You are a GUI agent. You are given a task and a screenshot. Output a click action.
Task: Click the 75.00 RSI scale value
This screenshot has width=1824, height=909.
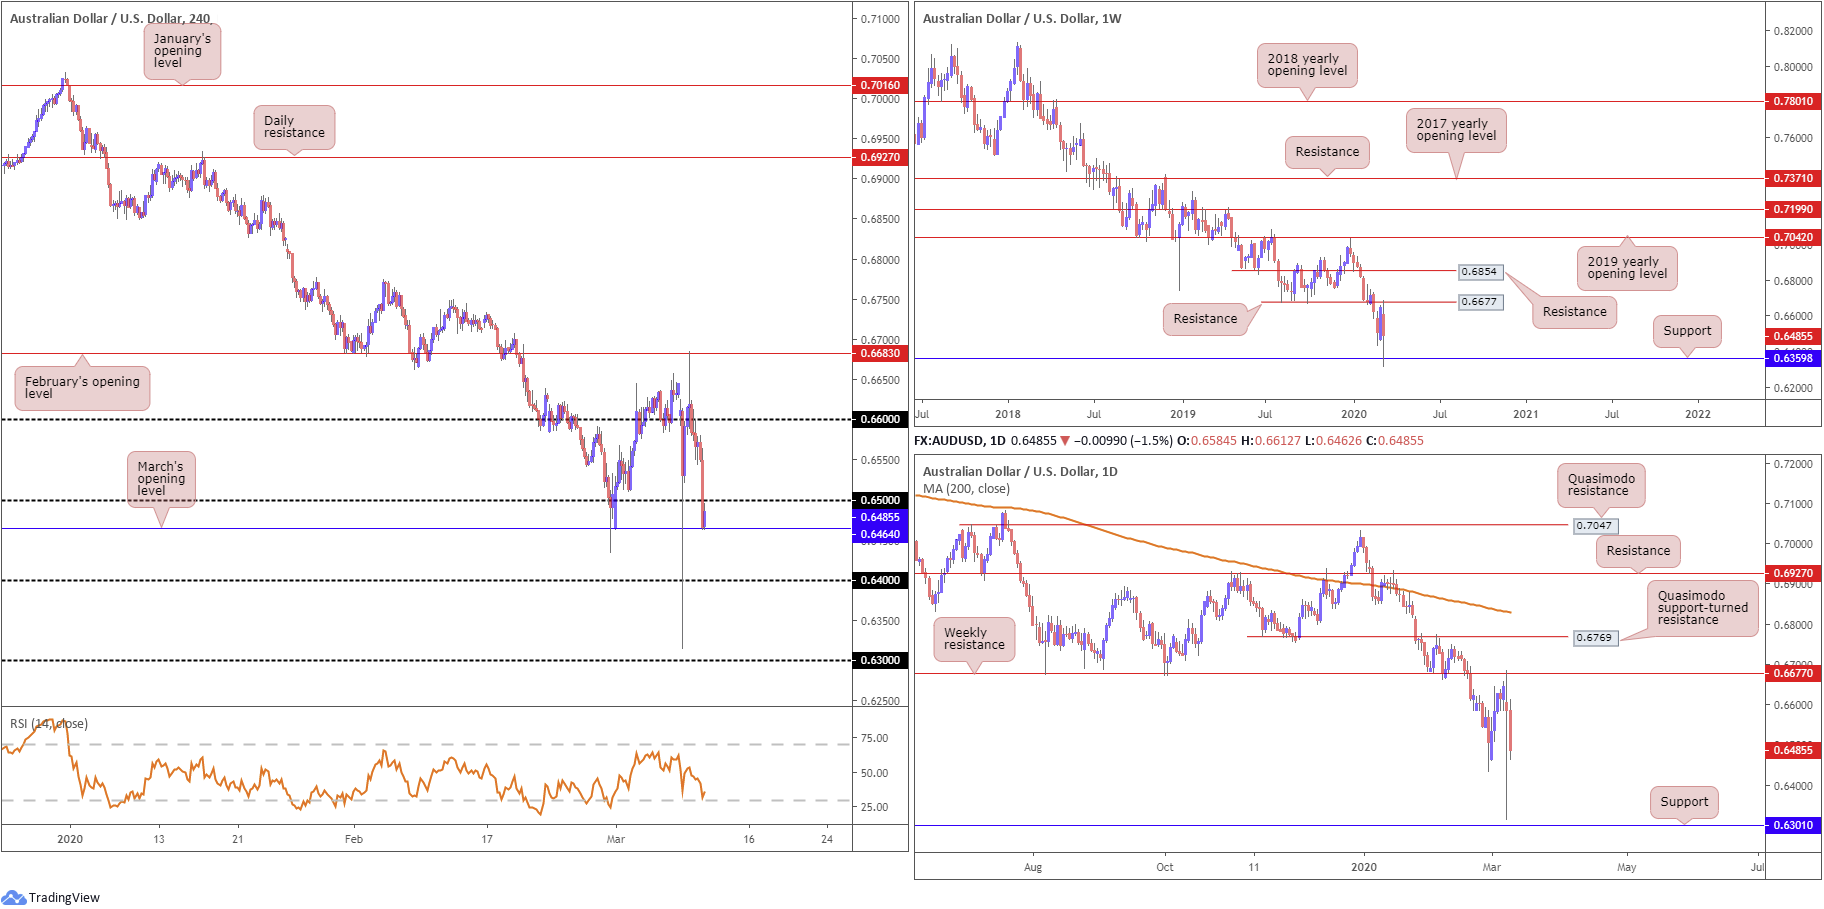pos(875,738)
